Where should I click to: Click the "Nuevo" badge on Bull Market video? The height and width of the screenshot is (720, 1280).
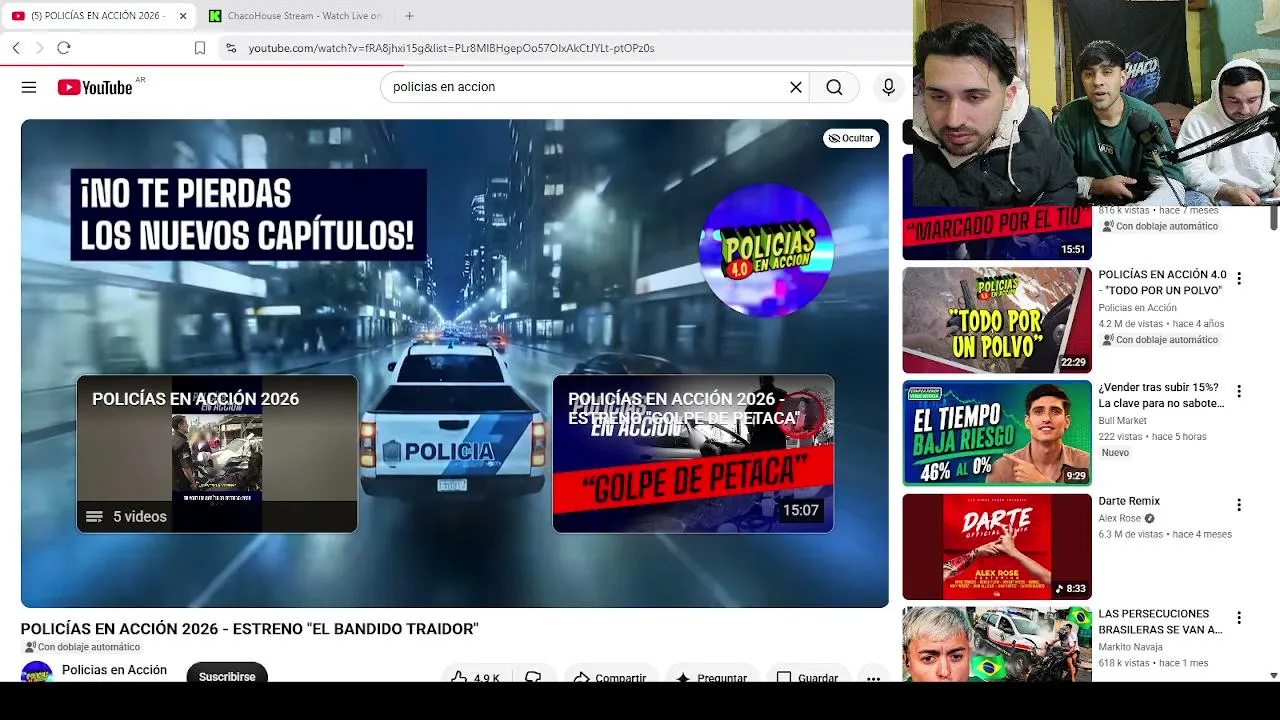(1115, 453)
